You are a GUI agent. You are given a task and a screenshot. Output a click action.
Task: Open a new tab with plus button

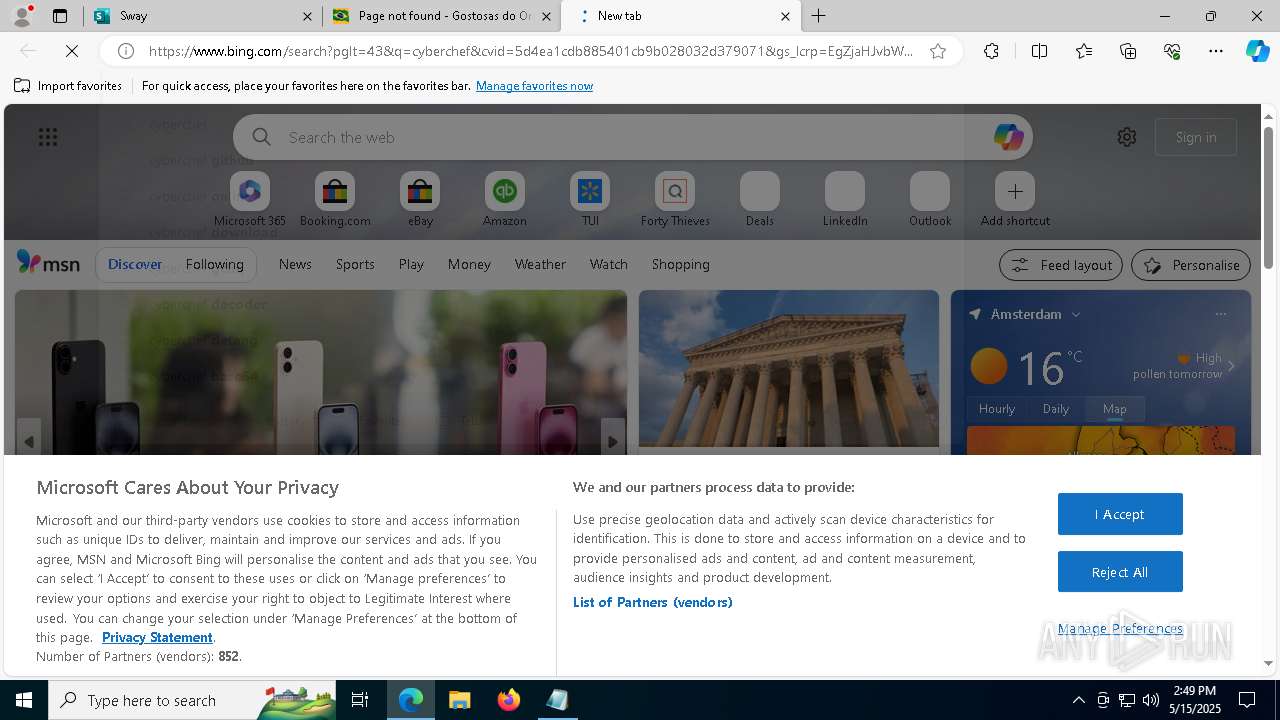click(x=818, y=16)
